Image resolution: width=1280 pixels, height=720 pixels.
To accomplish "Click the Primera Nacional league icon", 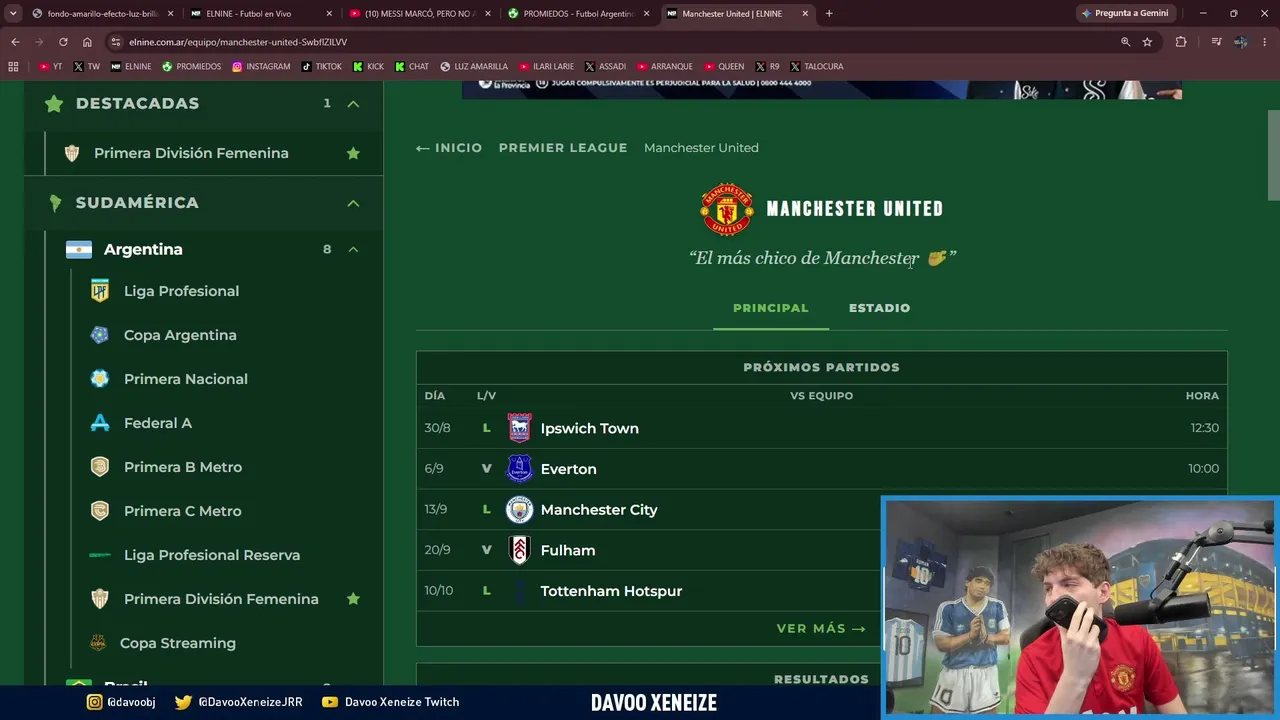I will click(100, 379).
